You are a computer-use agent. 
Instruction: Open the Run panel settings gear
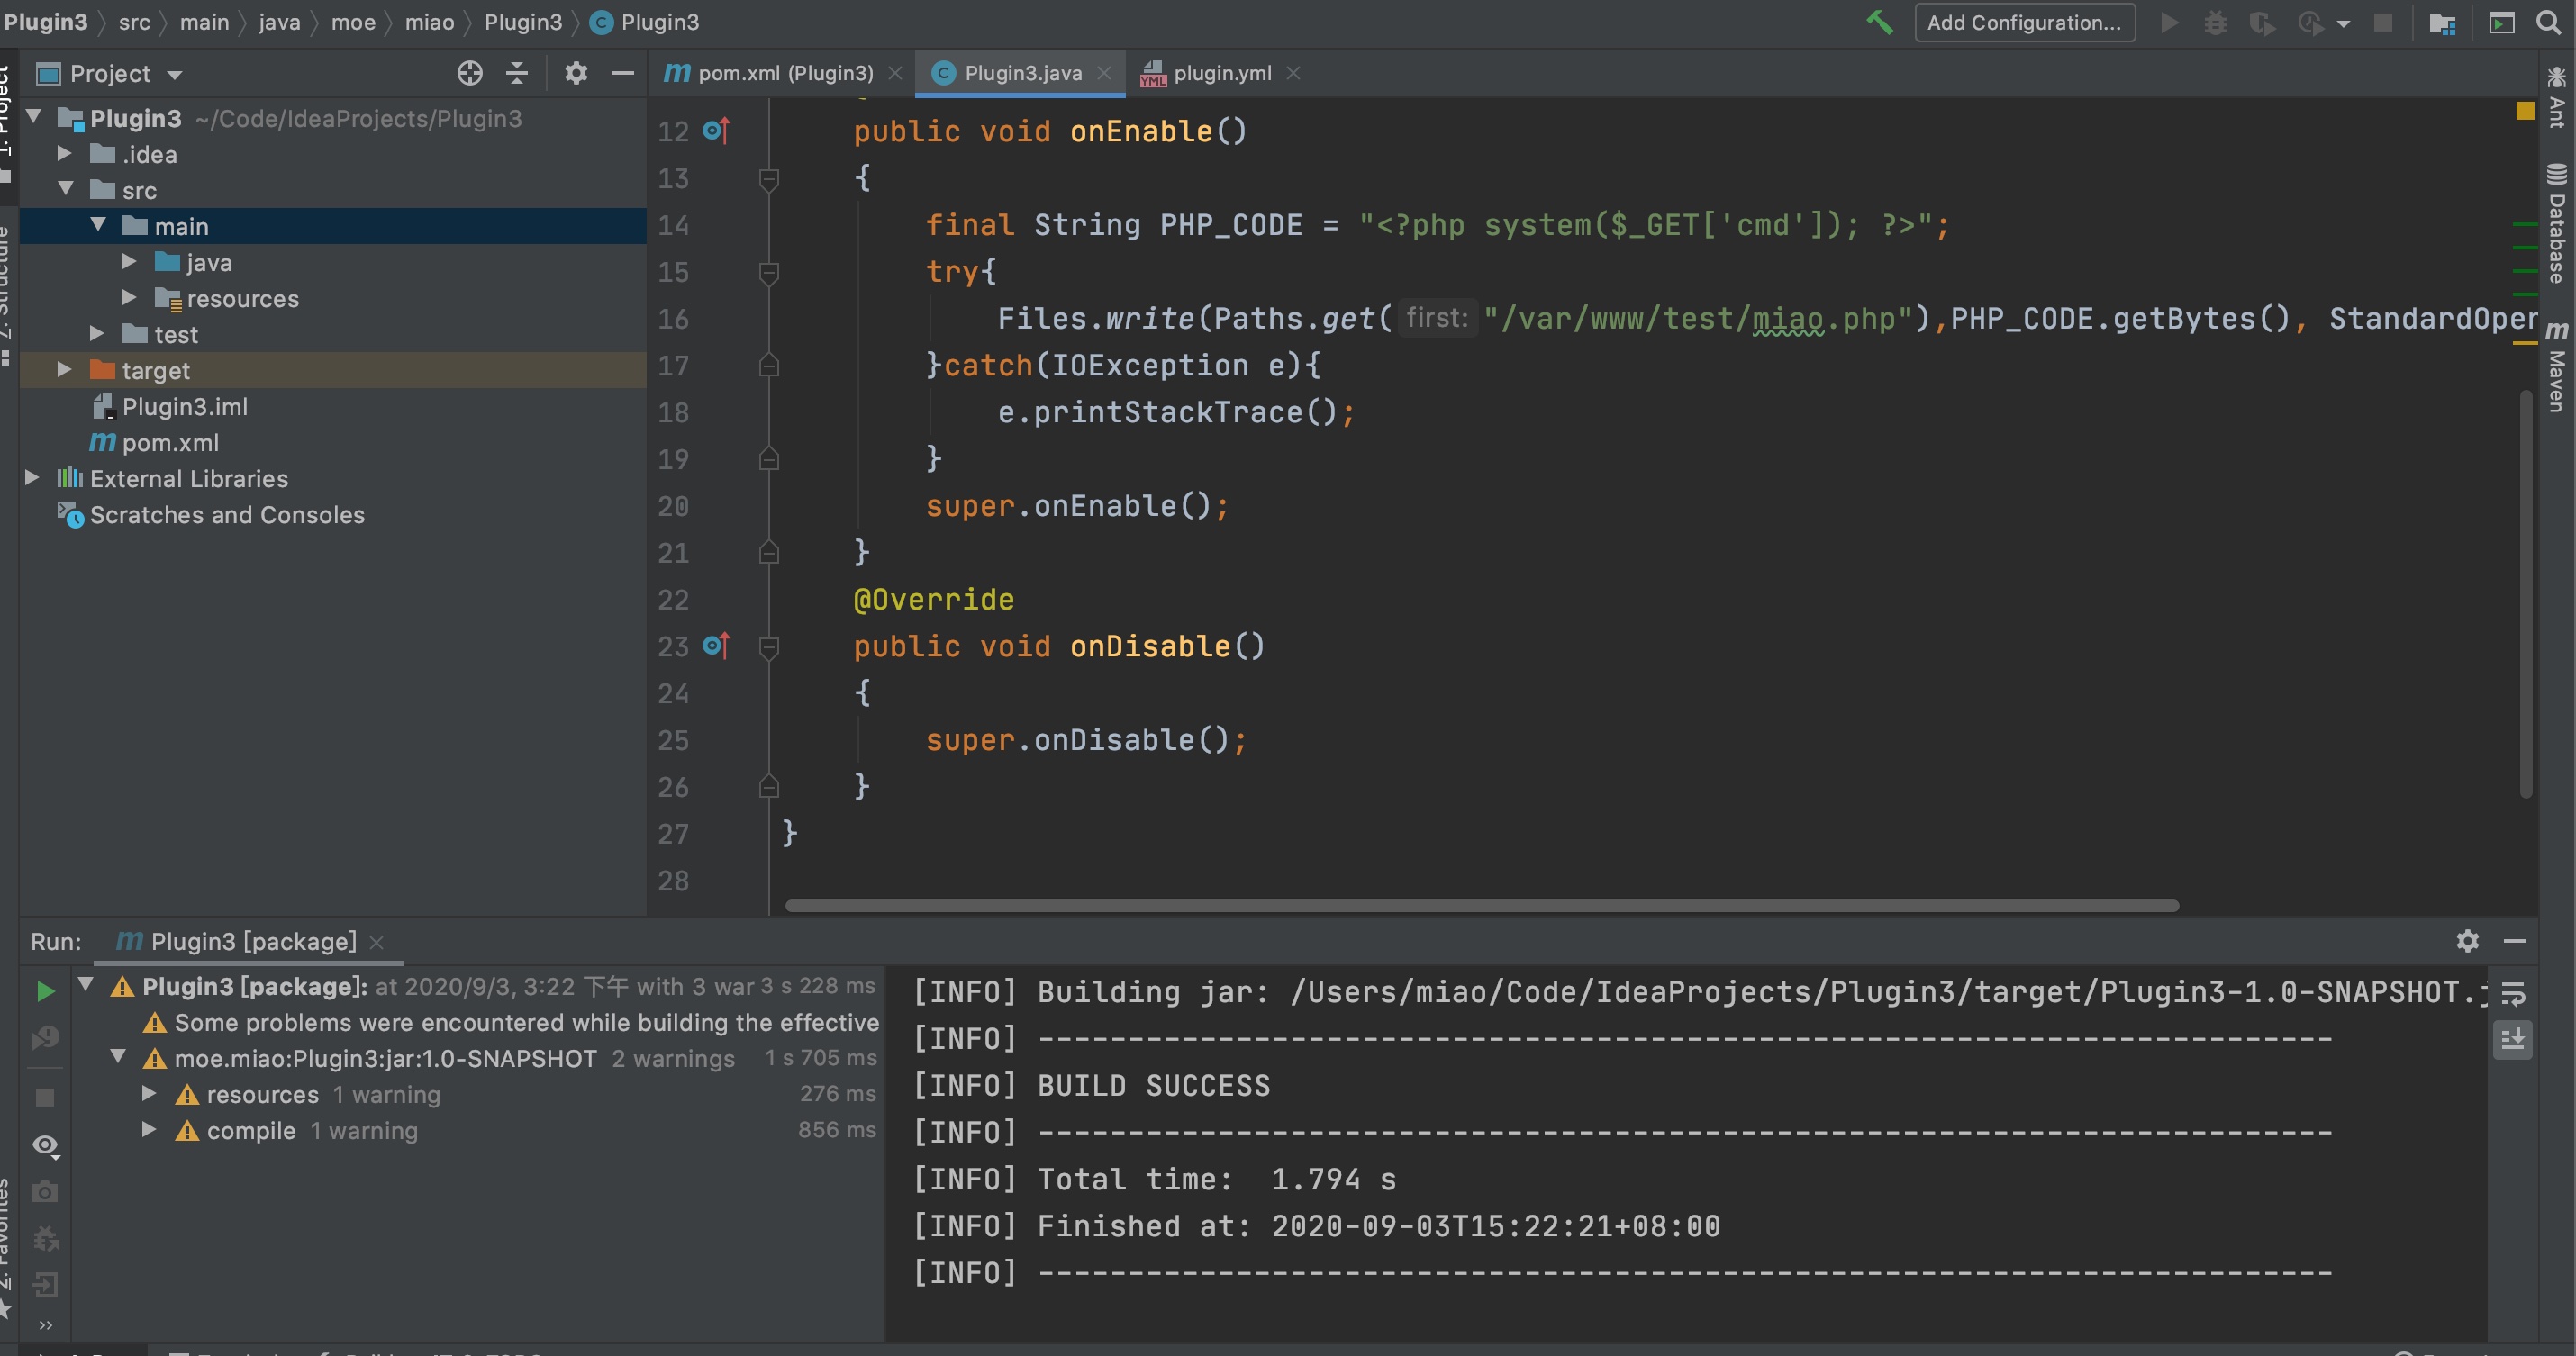pos(2467,941)
